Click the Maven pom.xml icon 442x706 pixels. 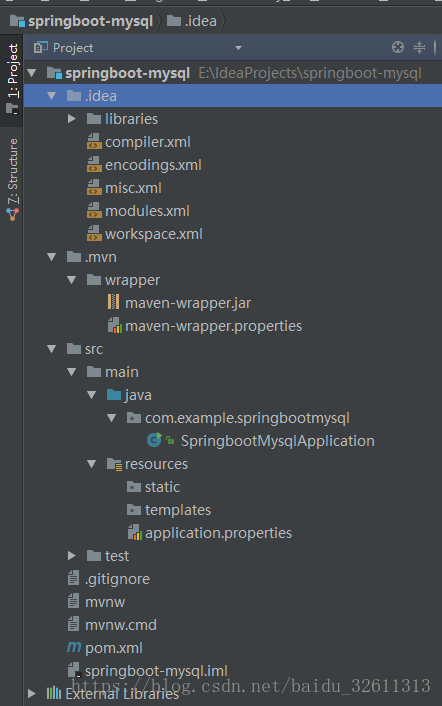[74, 647]
